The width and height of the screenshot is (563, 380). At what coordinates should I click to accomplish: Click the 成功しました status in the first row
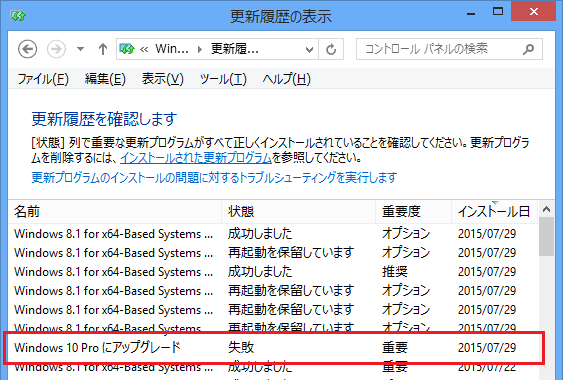[x=260, y=234]
